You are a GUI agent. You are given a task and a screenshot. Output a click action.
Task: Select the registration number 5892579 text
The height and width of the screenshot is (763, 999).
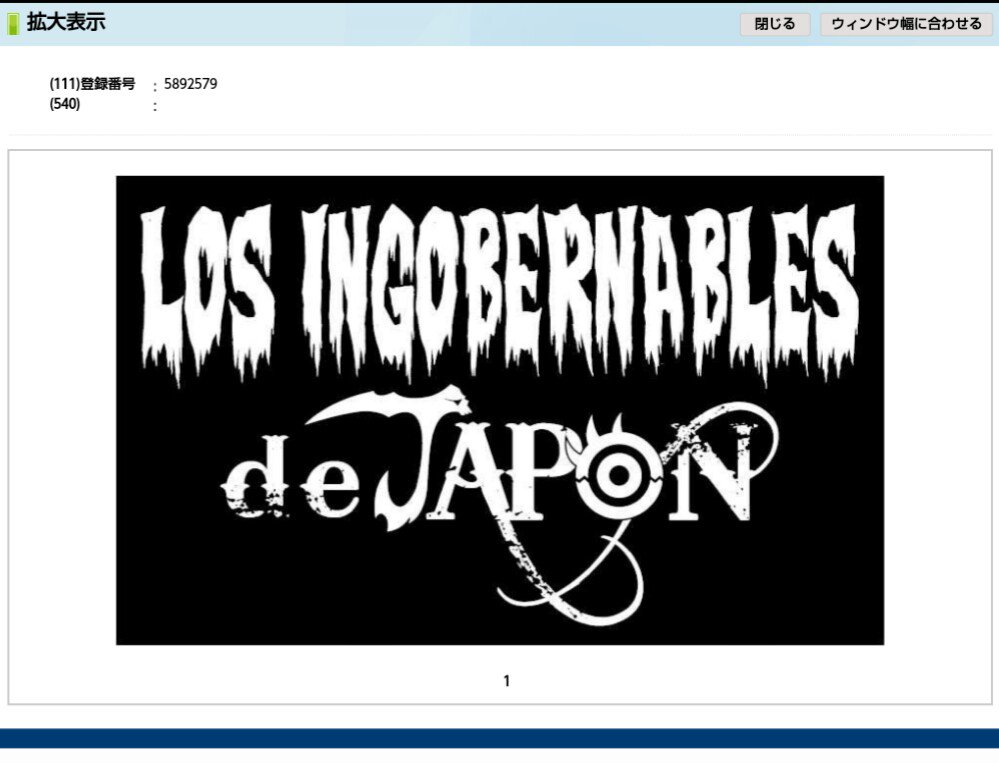click(190, 84)
